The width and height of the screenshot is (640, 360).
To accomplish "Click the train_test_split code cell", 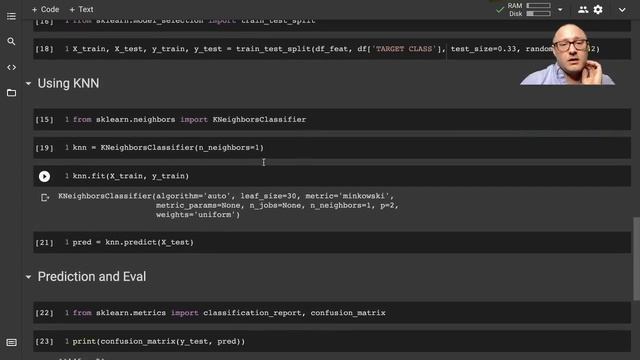I will point(332,49).
